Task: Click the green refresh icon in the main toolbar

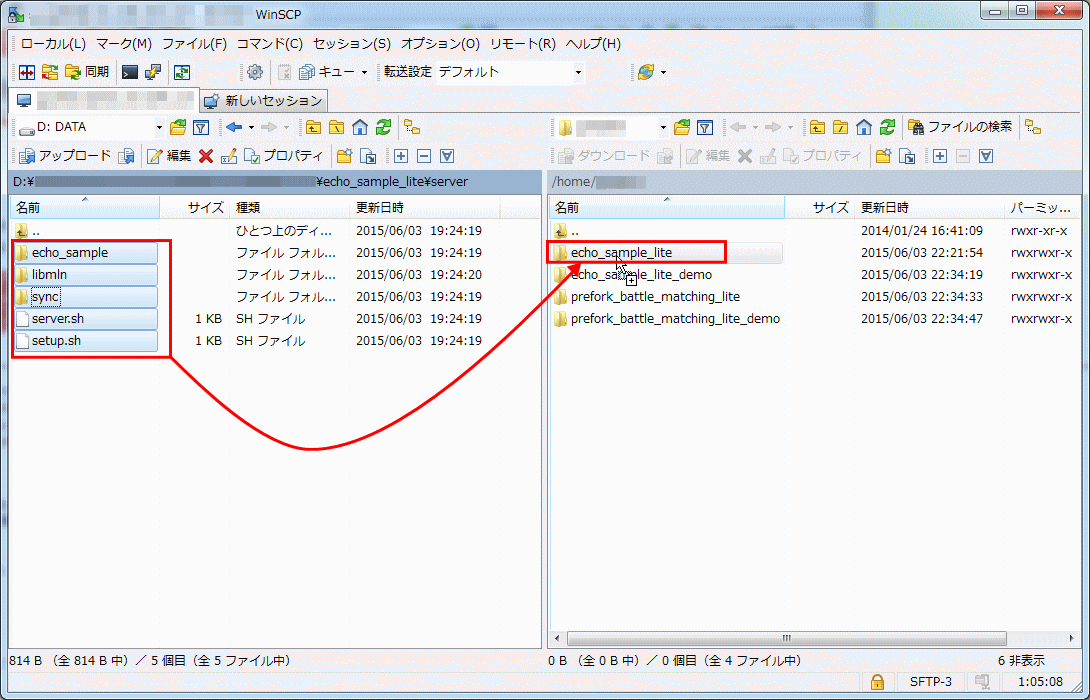Action: [x=182, y=72]
